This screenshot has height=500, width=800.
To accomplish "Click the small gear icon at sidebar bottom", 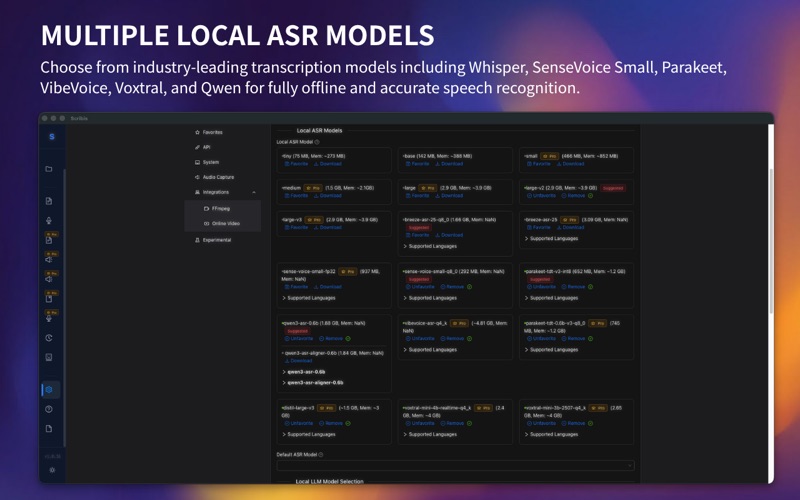I will (x=52, y=470).
